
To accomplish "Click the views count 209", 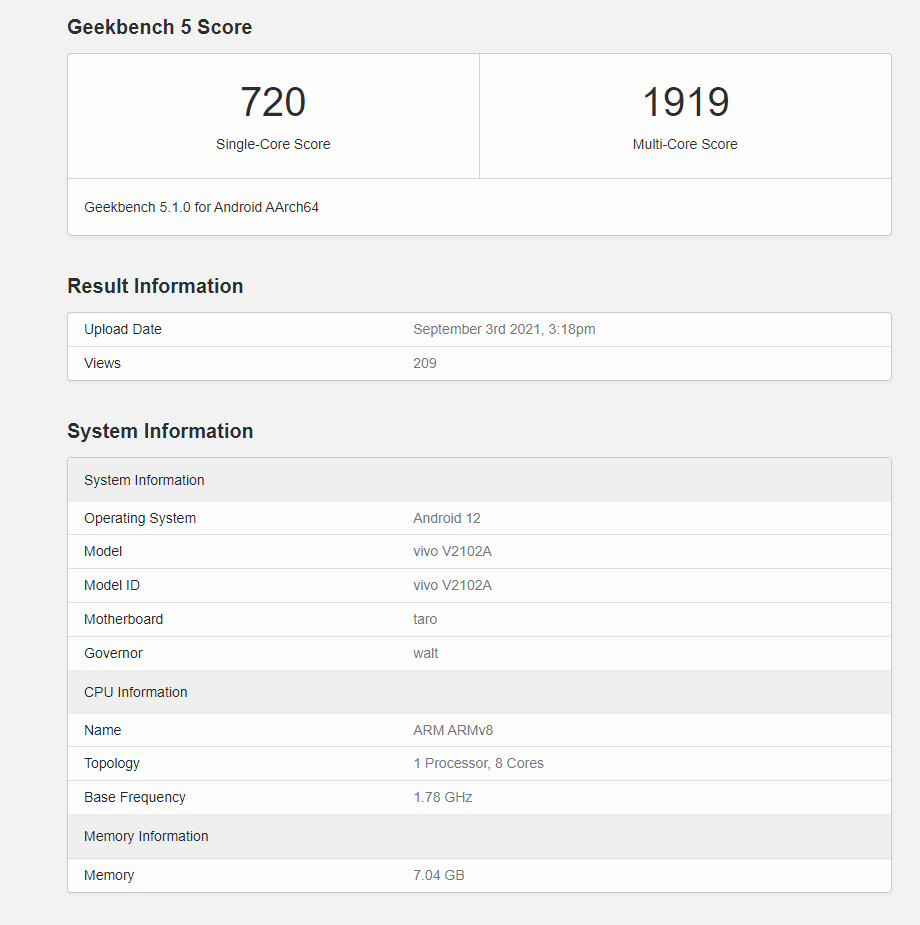I will coord(425,363).
